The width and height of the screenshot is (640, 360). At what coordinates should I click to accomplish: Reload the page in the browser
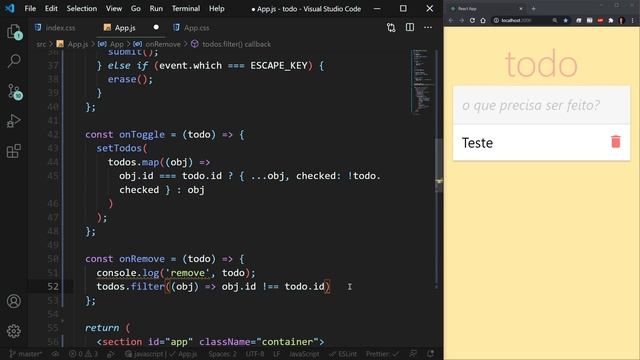pos(472,20)
